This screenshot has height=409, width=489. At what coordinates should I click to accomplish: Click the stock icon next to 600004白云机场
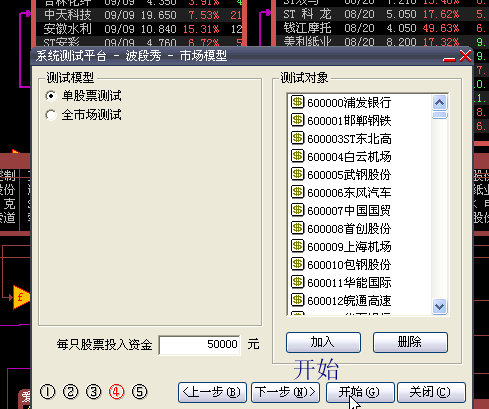pyautogui.click(x=297, y=156)
